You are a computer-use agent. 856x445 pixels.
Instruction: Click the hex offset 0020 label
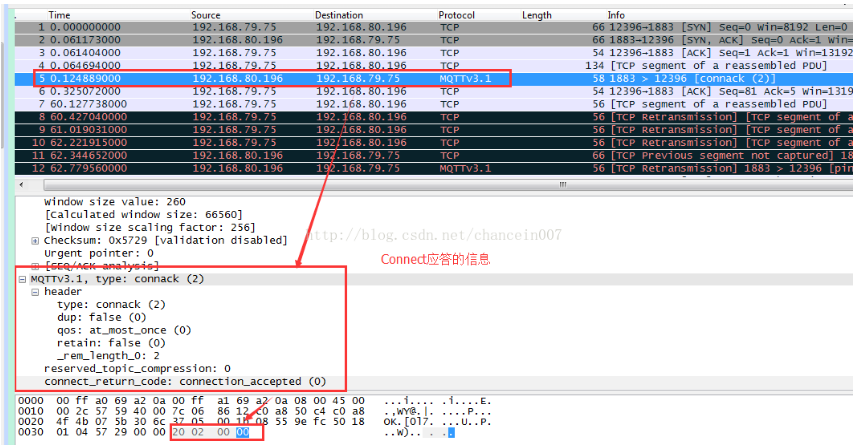pos(31,422)
